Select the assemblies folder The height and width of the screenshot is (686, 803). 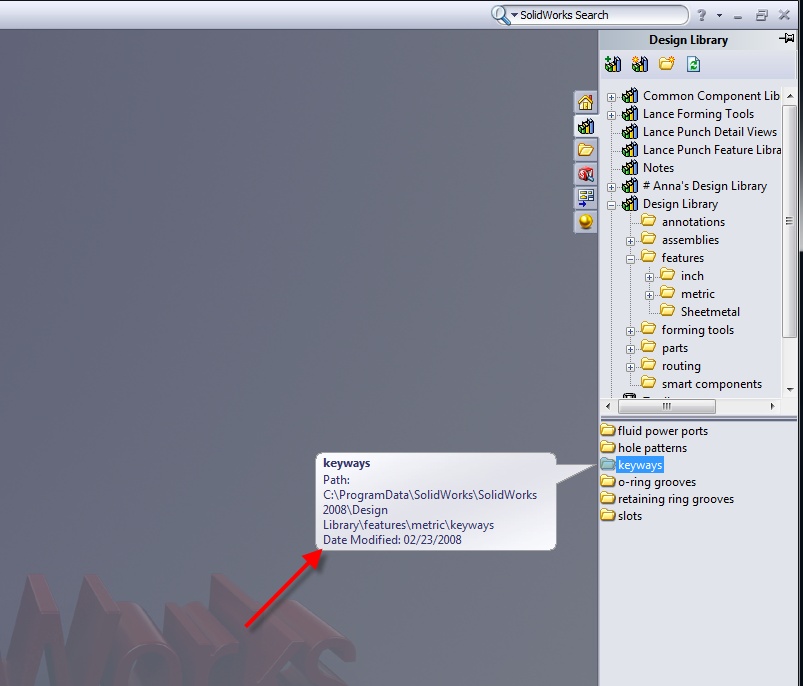click(x=690, y=240)
